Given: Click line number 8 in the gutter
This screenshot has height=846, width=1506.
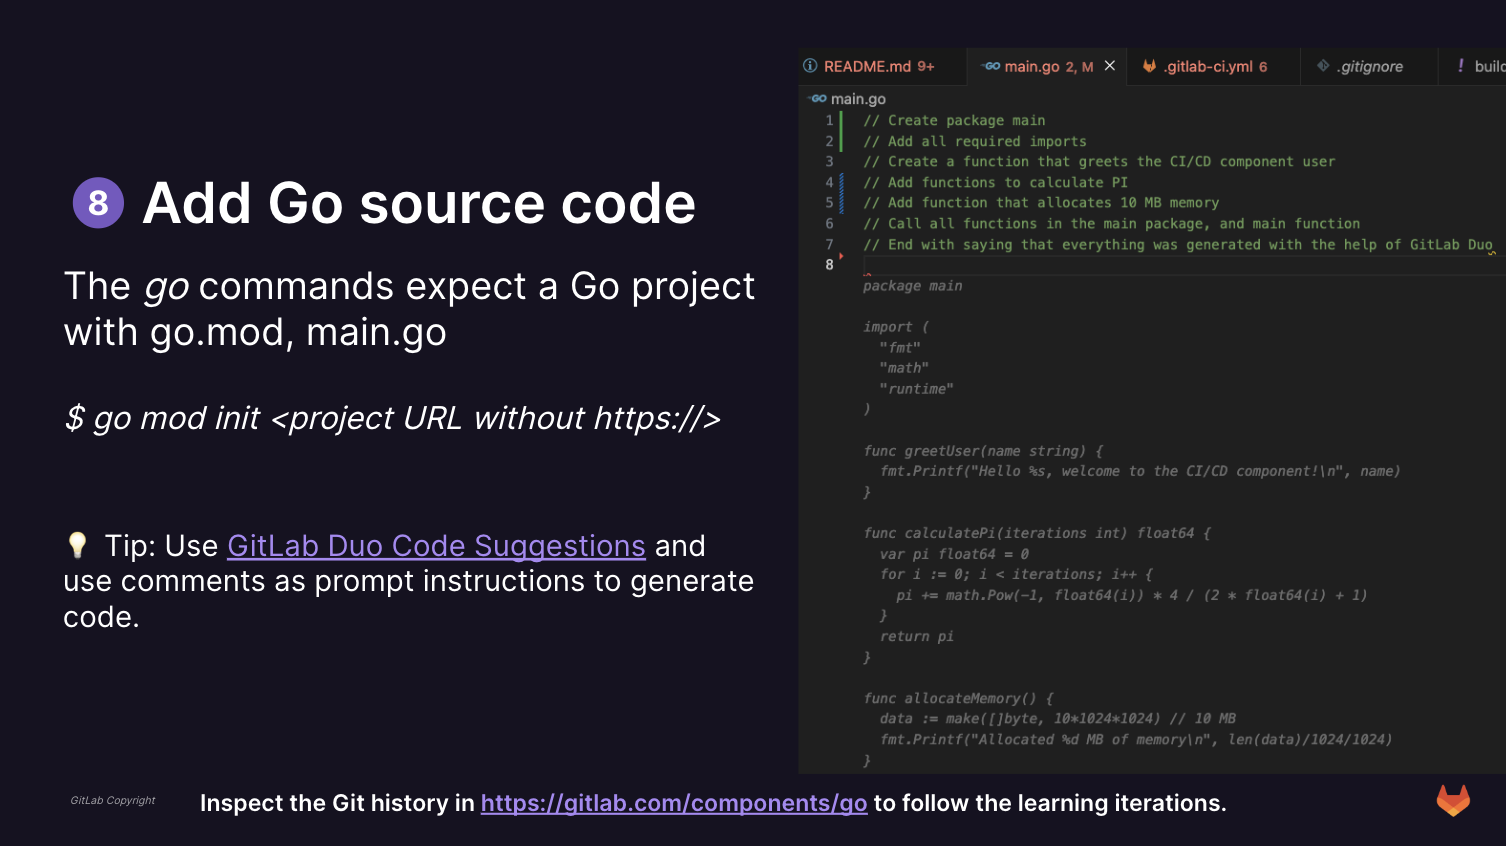Looking at the screenshot, I should click(x=829, y=265).
